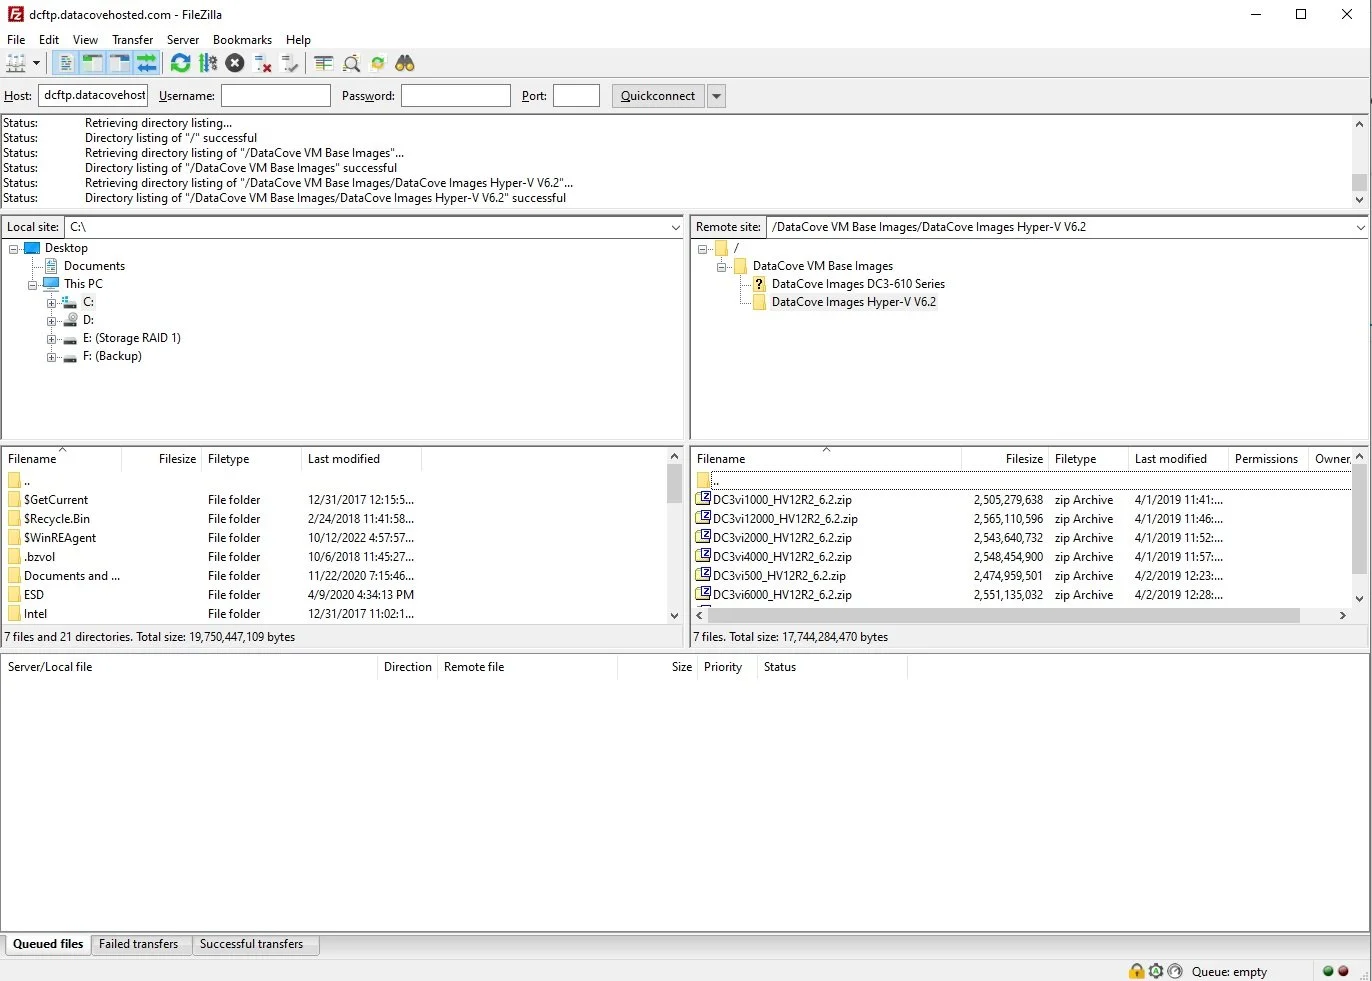The height and width of the screenshot is (981, 1372).
Task: Click the refresh file listing icon
Action: point(180,63)
